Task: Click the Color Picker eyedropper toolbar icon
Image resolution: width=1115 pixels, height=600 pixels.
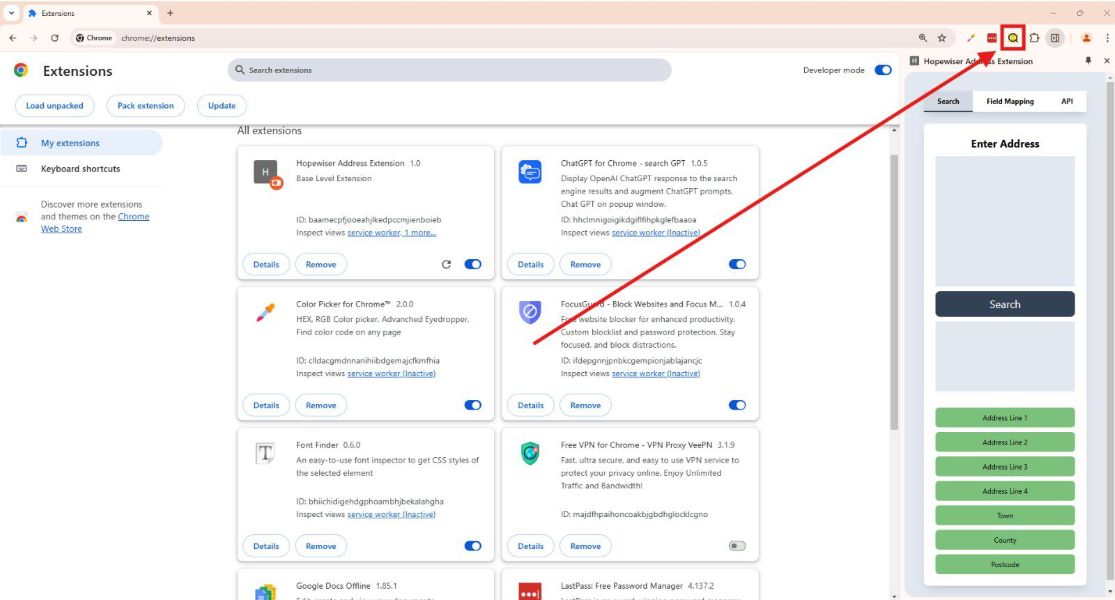Action: [x=970, y=38]
